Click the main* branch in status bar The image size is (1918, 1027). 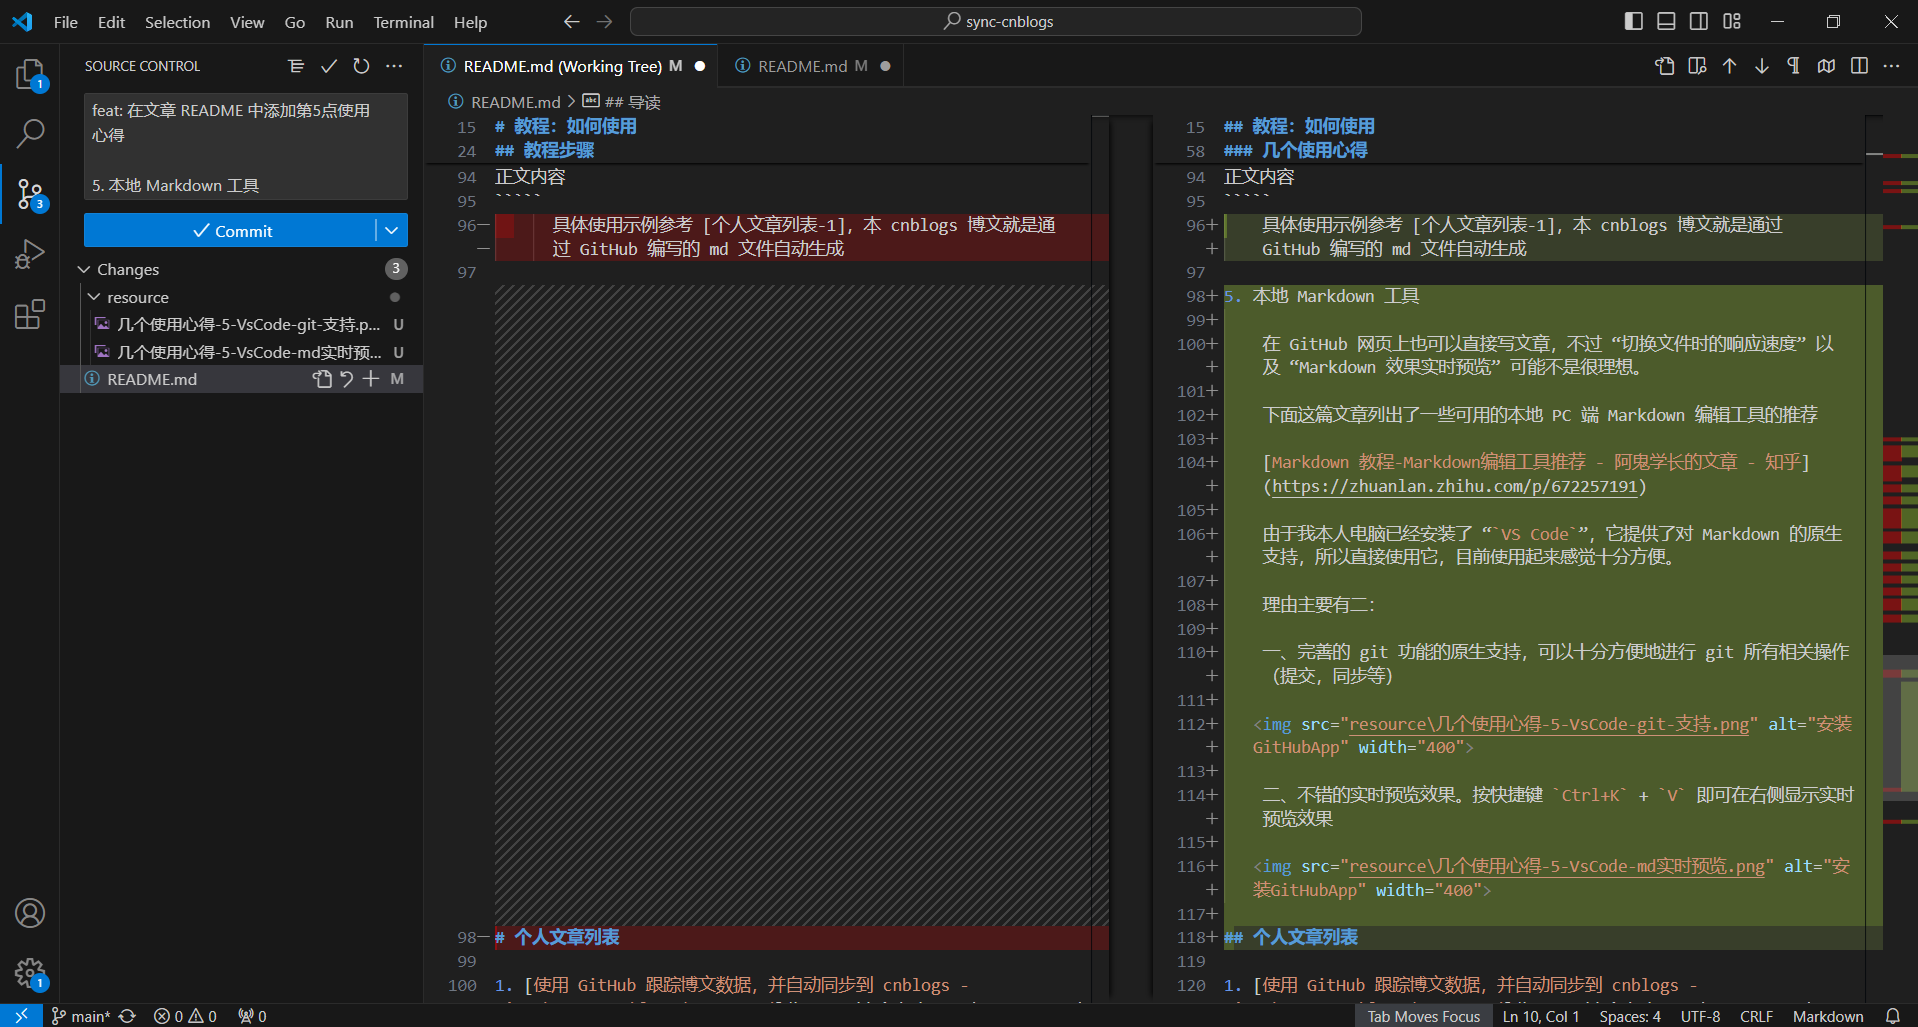pyautogui.click(x=81, y=1016)
